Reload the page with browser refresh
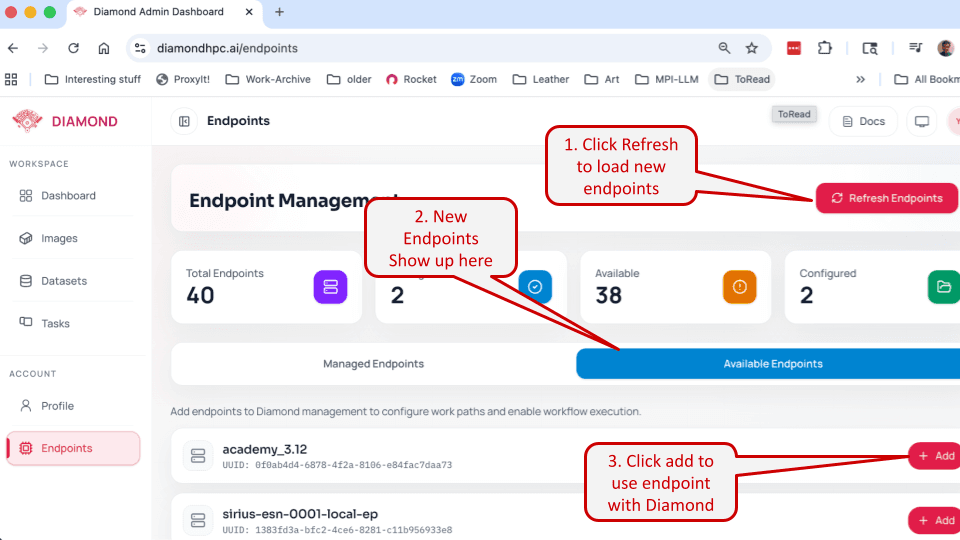 (73, 48)
